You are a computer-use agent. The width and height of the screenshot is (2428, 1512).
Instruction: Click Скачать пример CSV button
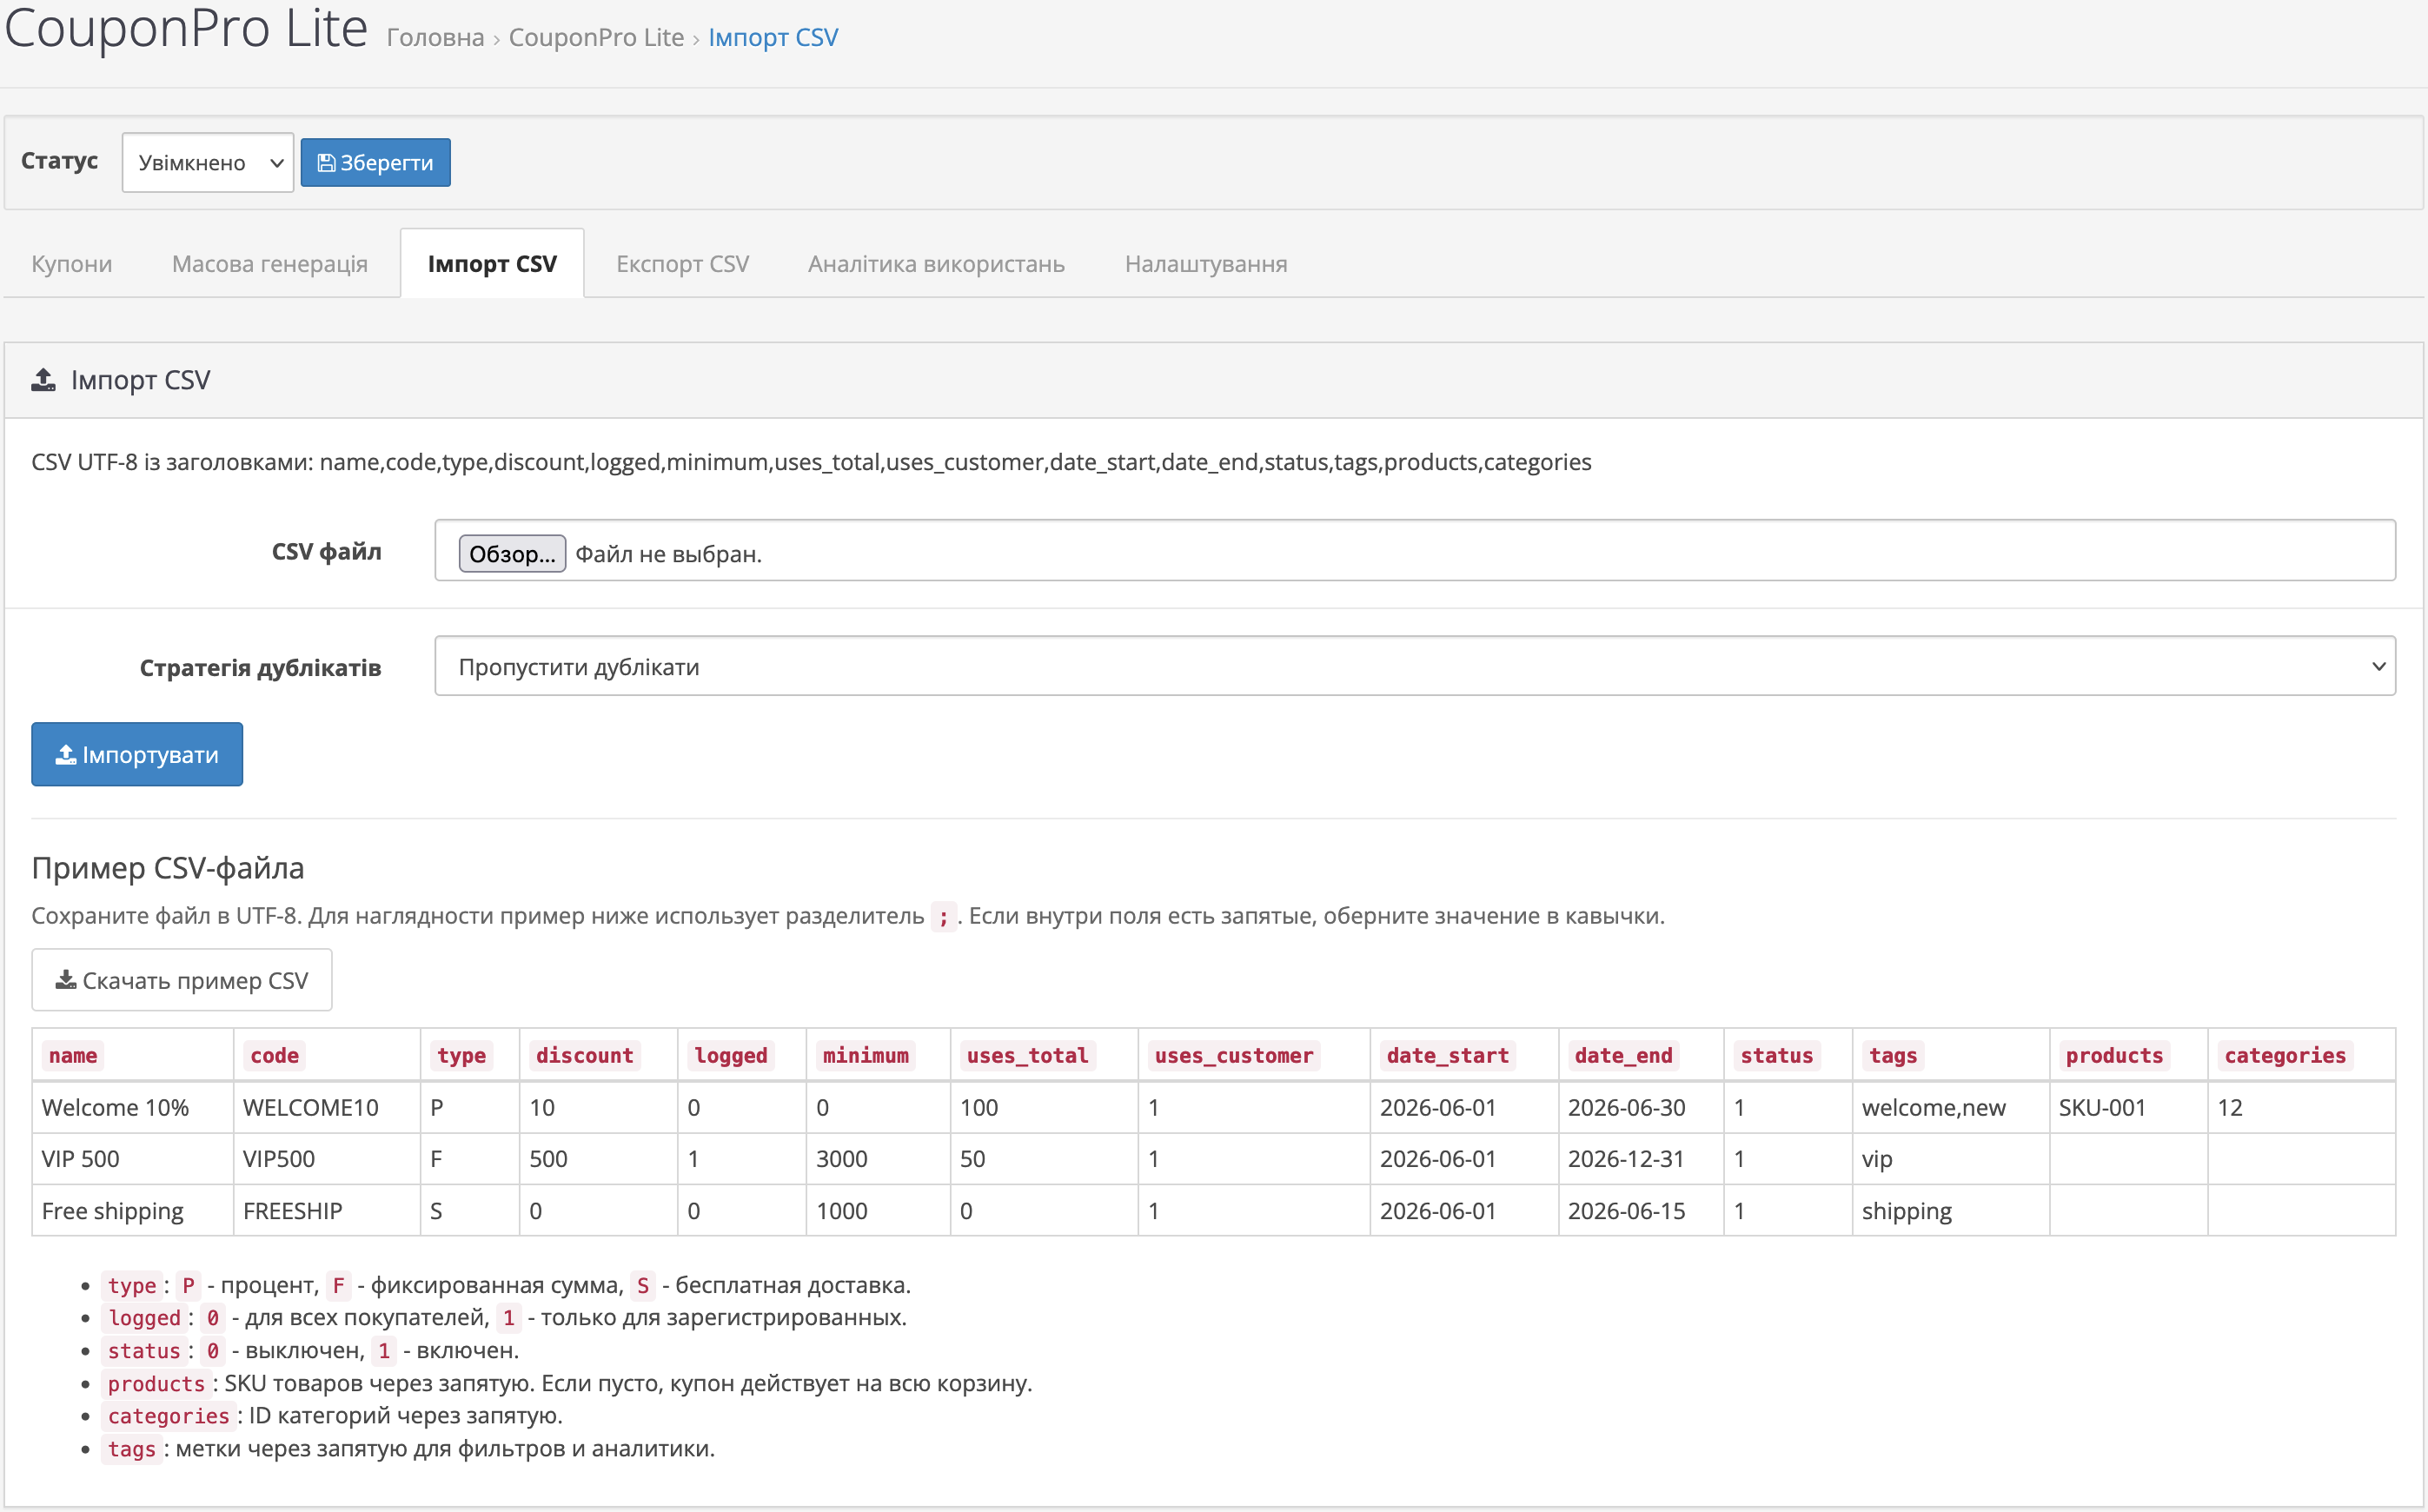coord(182,980)
